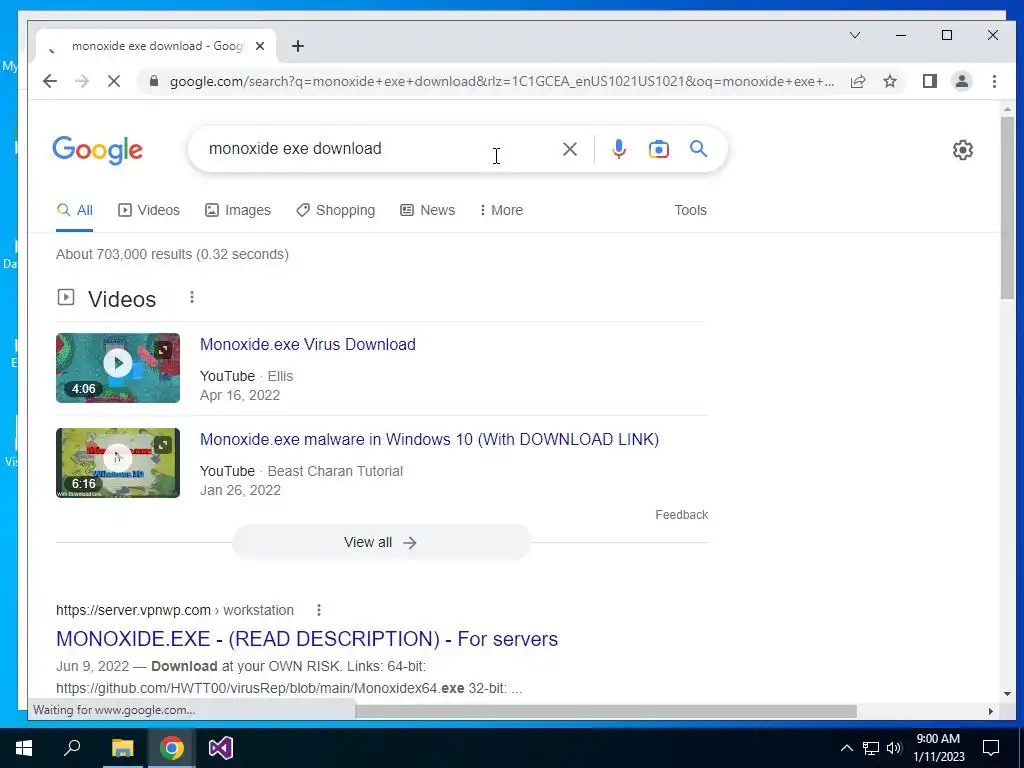Click the Chrome taskbar icon

click(172, 748)
